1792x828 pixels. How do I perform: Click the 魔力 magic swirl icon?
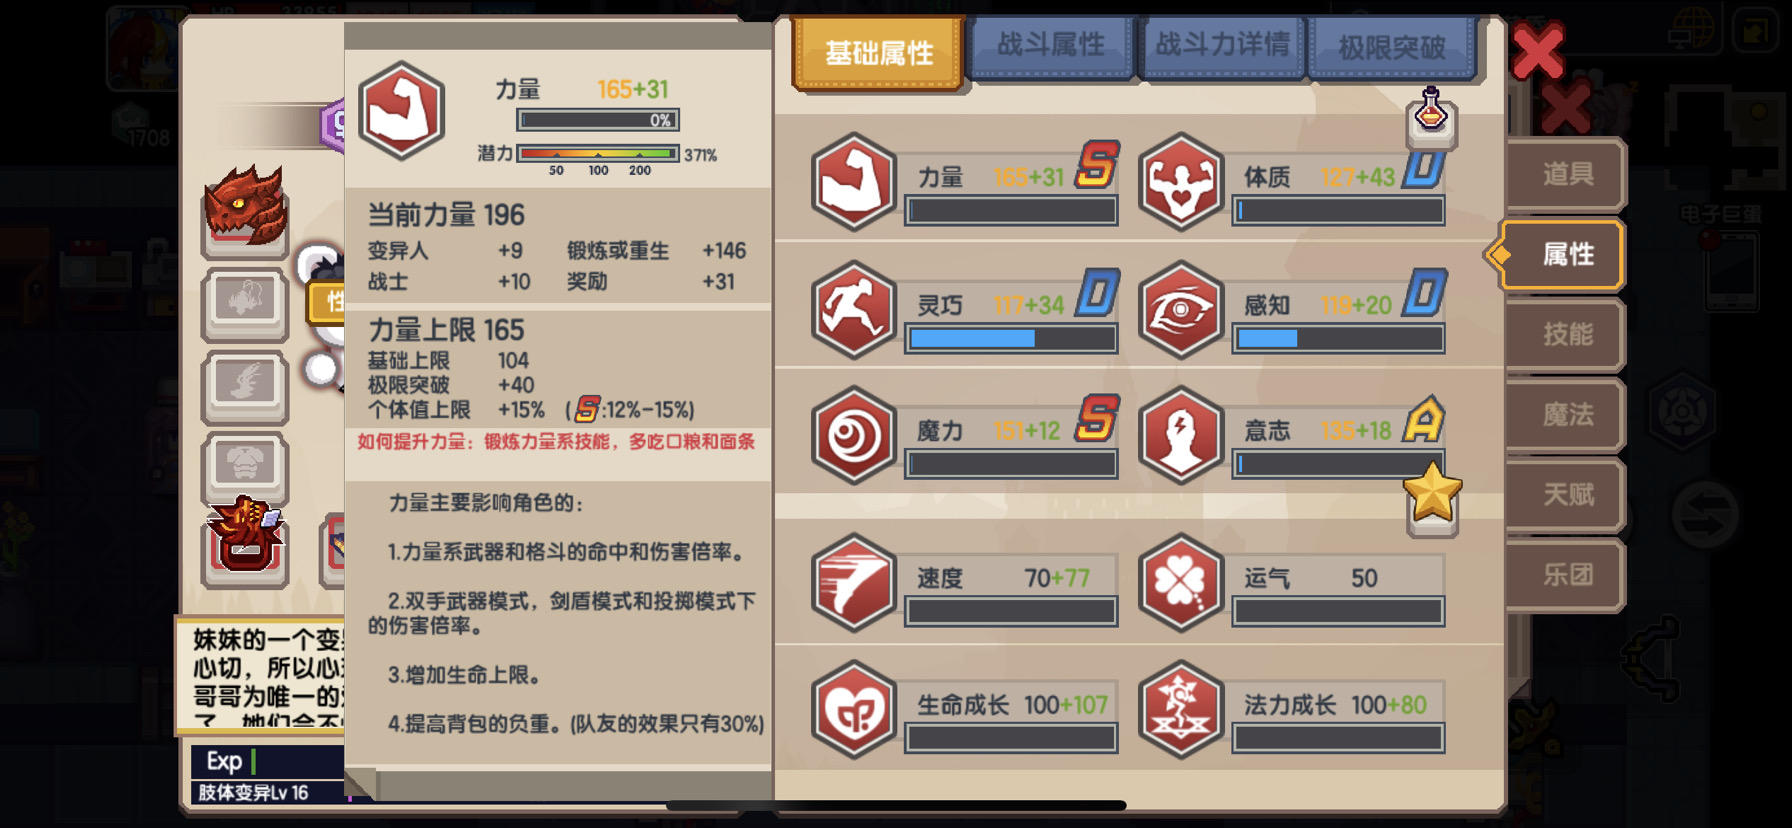853,435
